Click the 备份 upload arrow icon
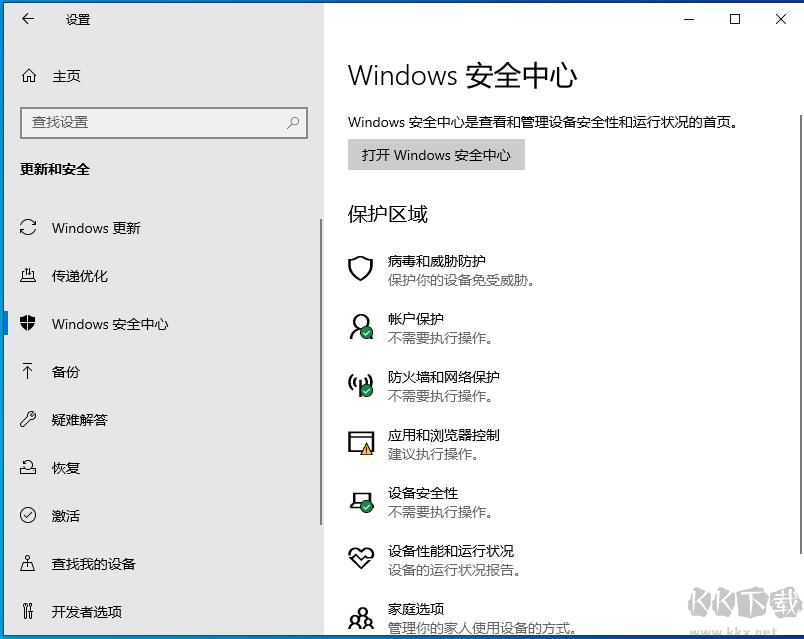The image size is (804, 639). coord(27,371)
